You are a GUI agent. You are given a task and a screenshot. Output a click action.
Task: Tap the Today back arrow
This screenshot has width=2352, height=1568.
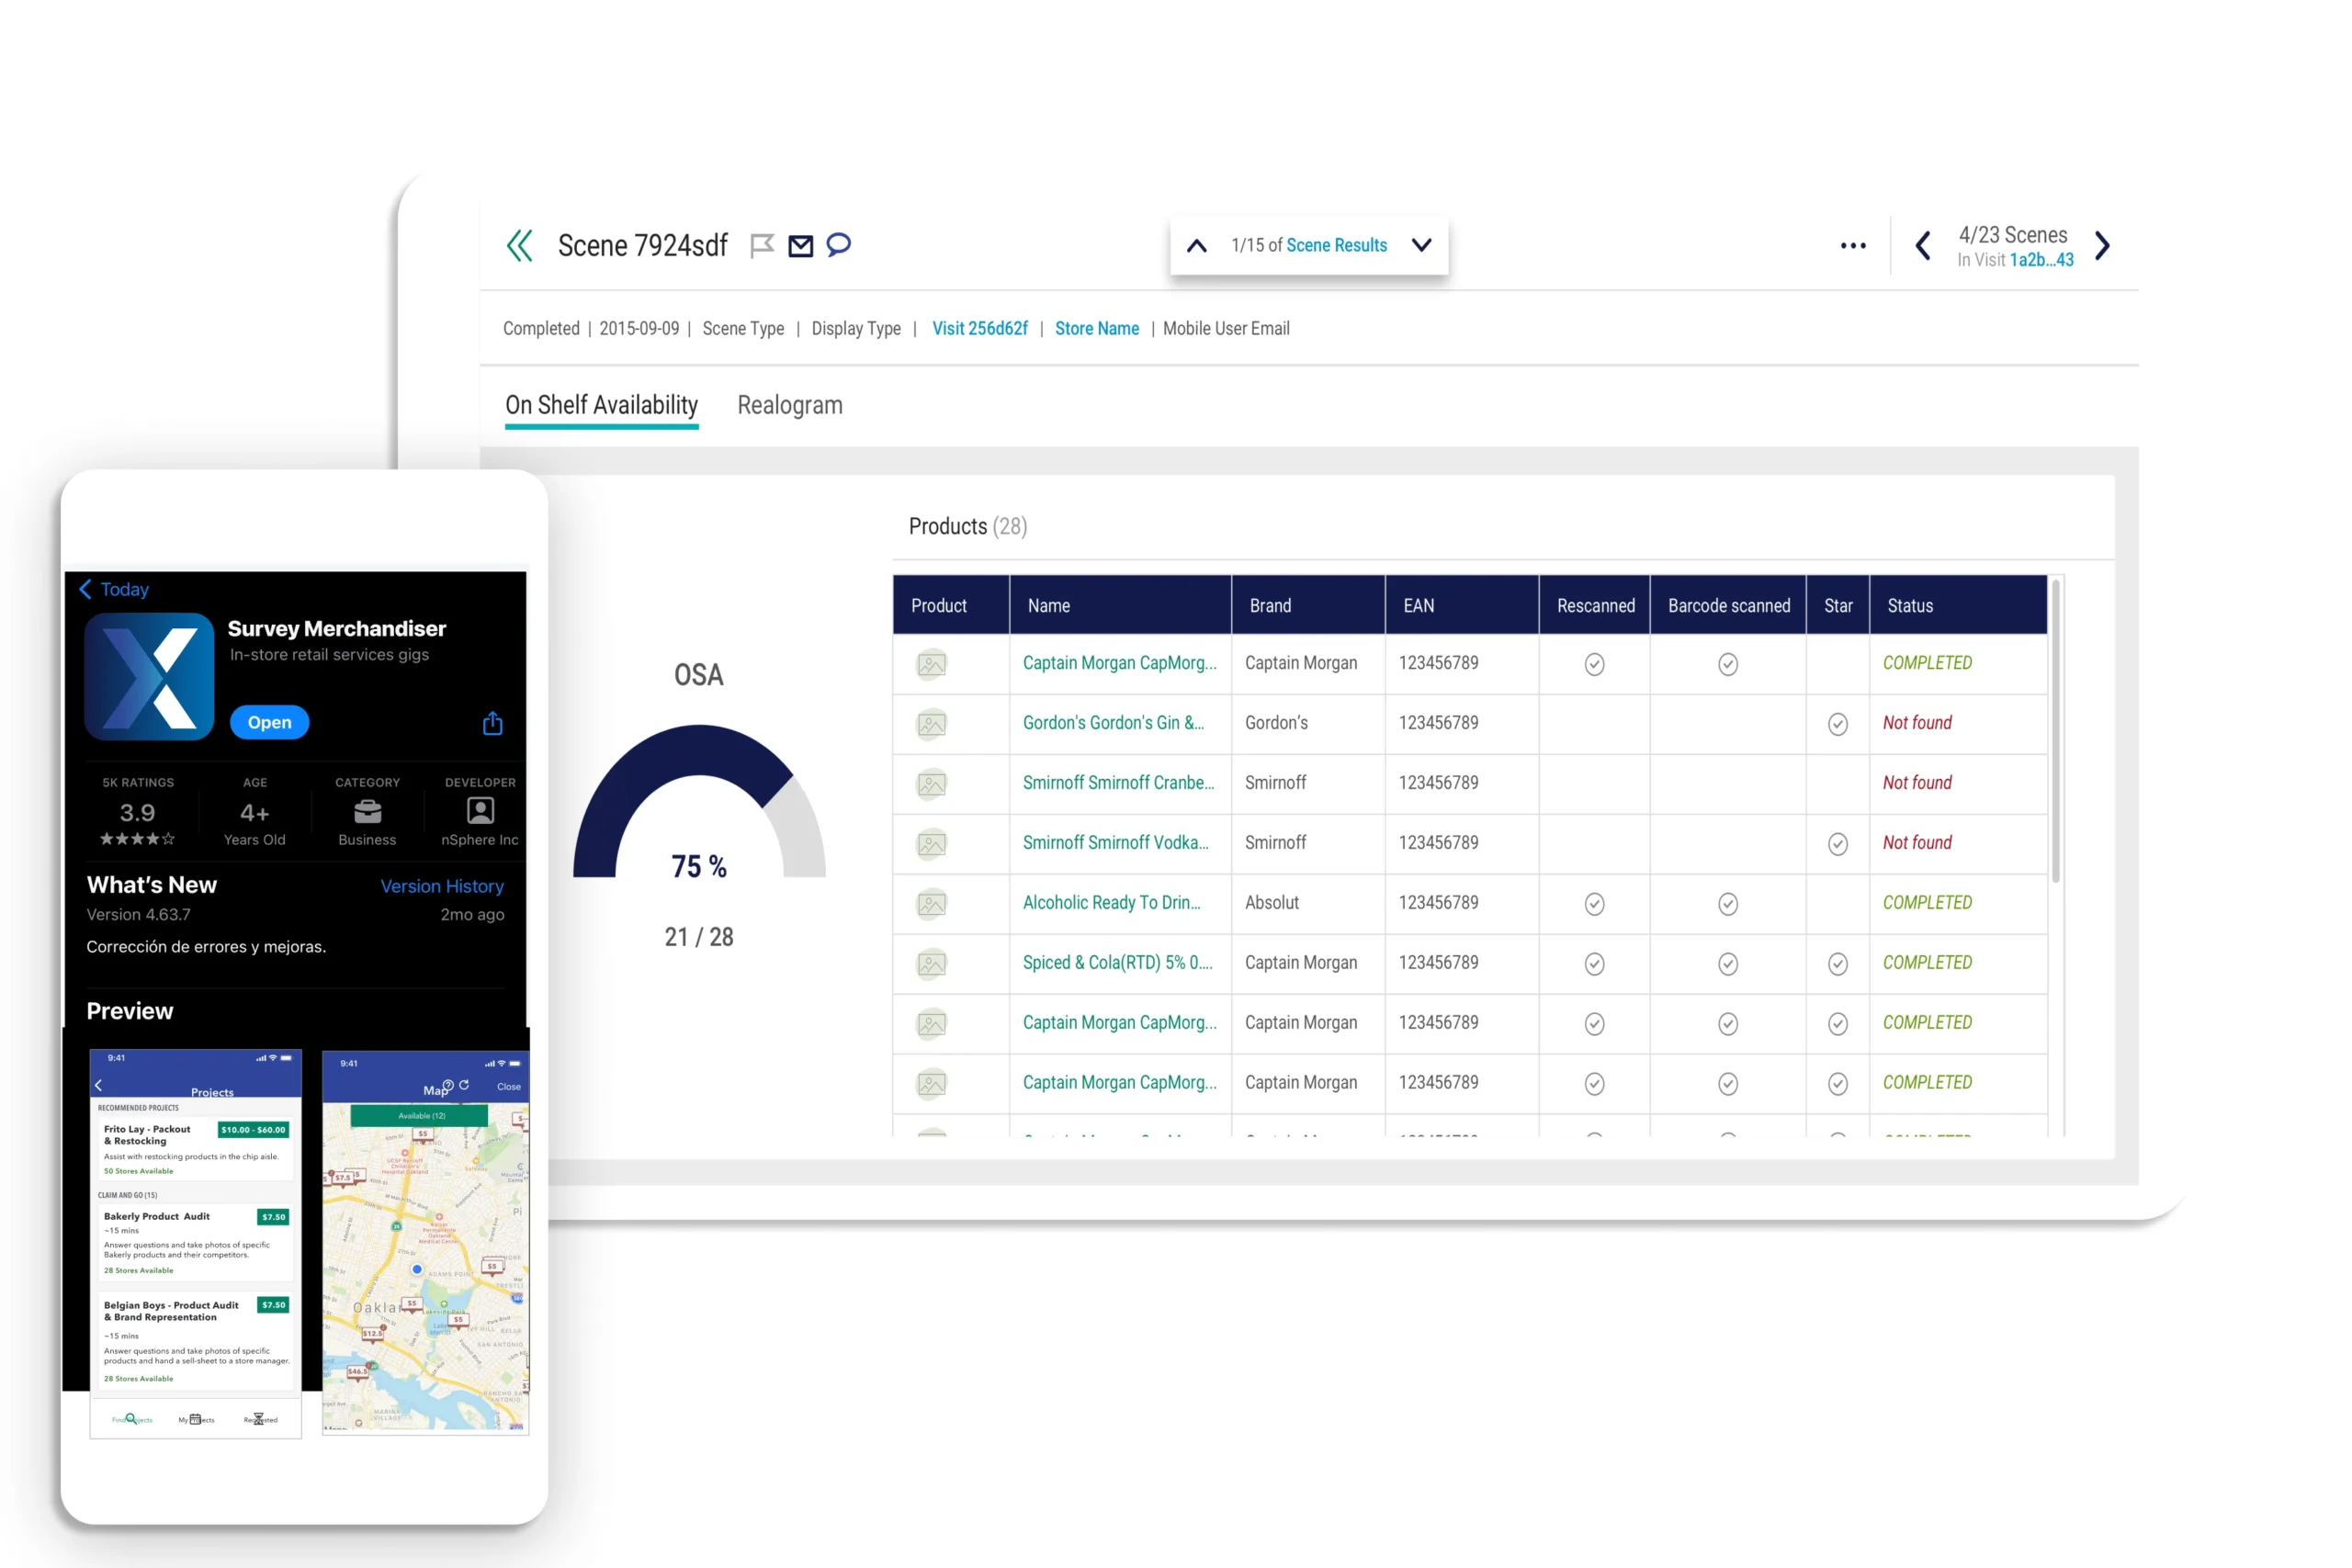(x=86, y=589)
